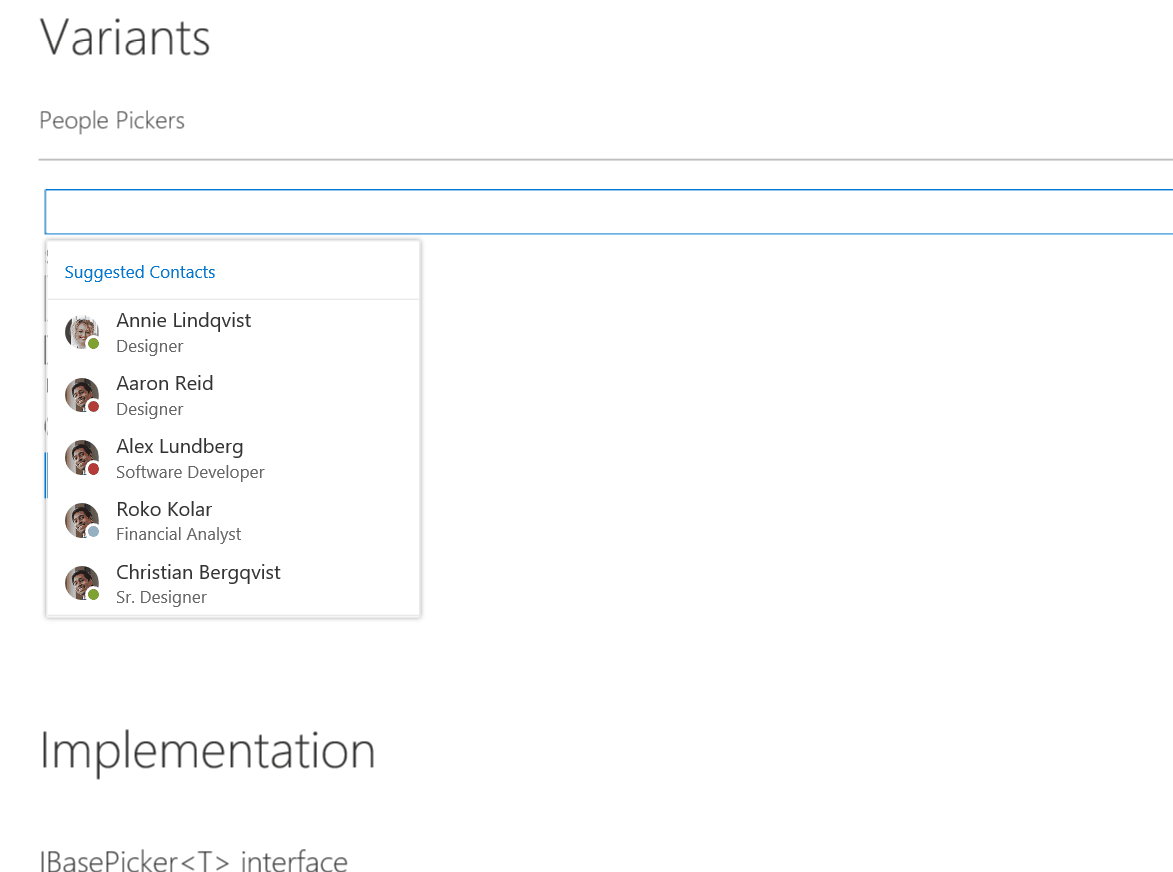Viewport: 1173px width, 872px height.
Task: Open the IBasePicker<T> interface link
Action: (193, 858)
